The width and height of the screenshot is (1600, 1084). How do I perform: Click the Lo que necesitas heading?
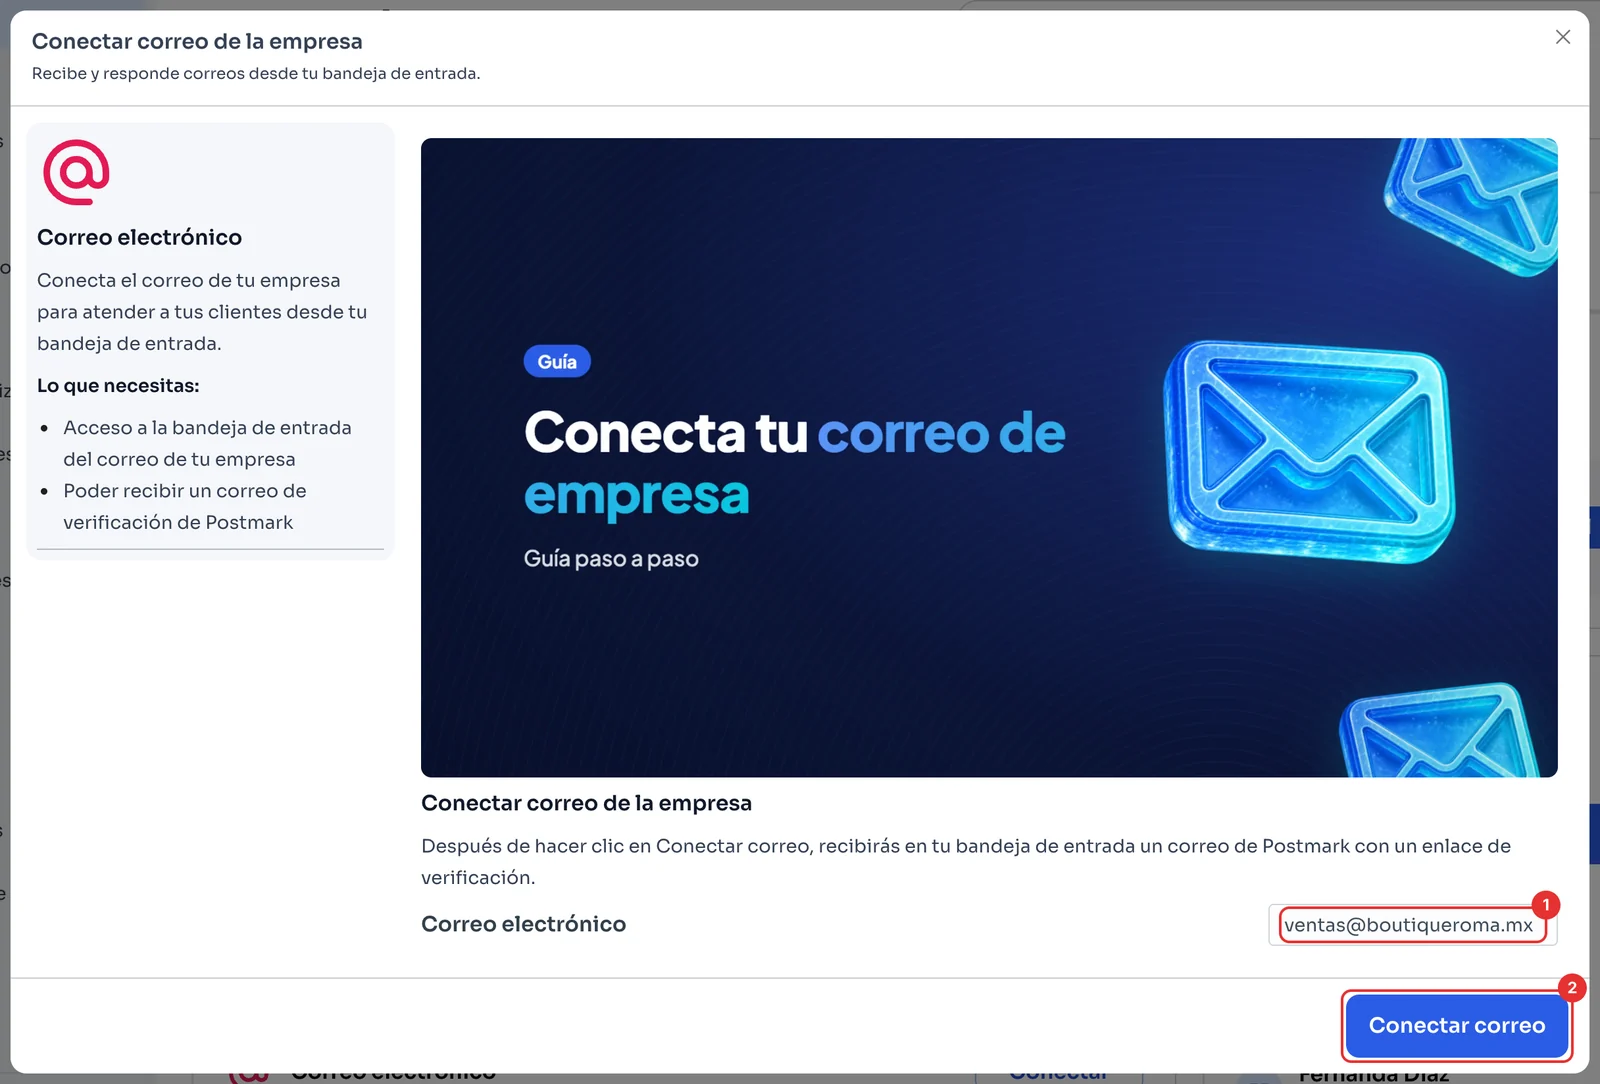click(x=118, y=386)
